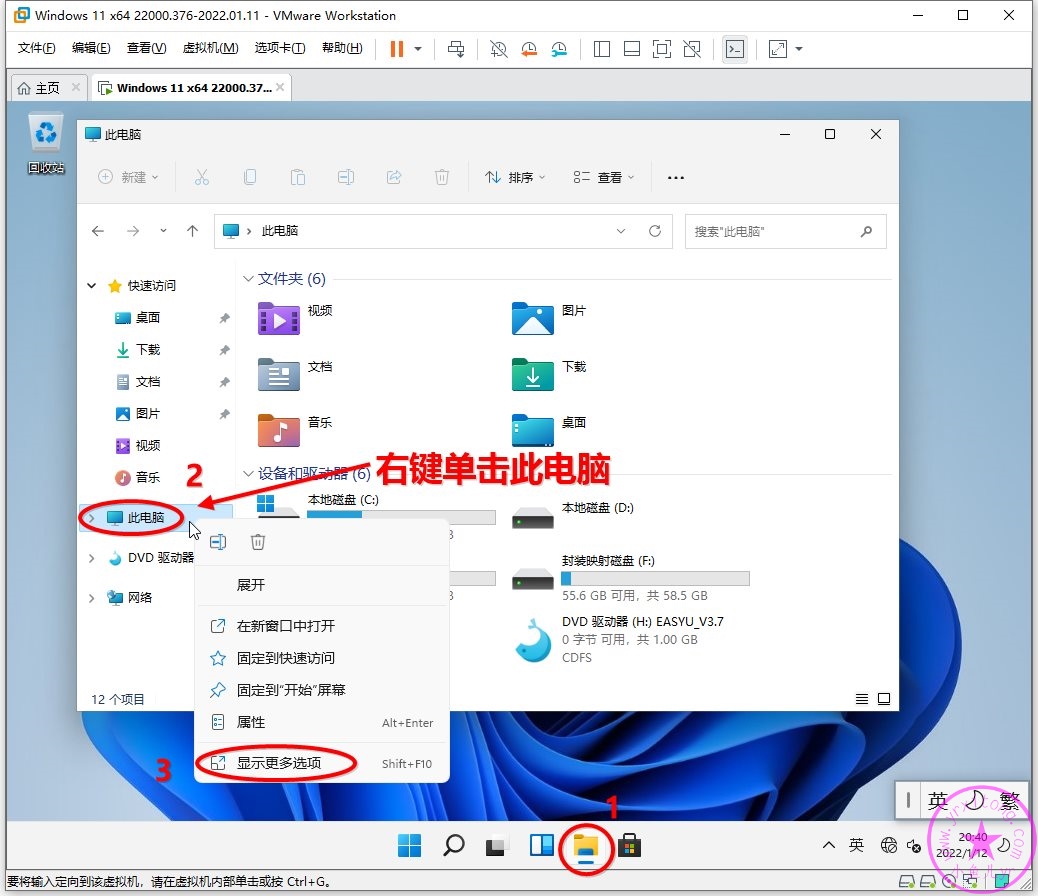Image resolution: width=1038 pixels, height=896 pixels.
Task: Open 本地磁盘 (D:) drive
Action: click(573, 515)
